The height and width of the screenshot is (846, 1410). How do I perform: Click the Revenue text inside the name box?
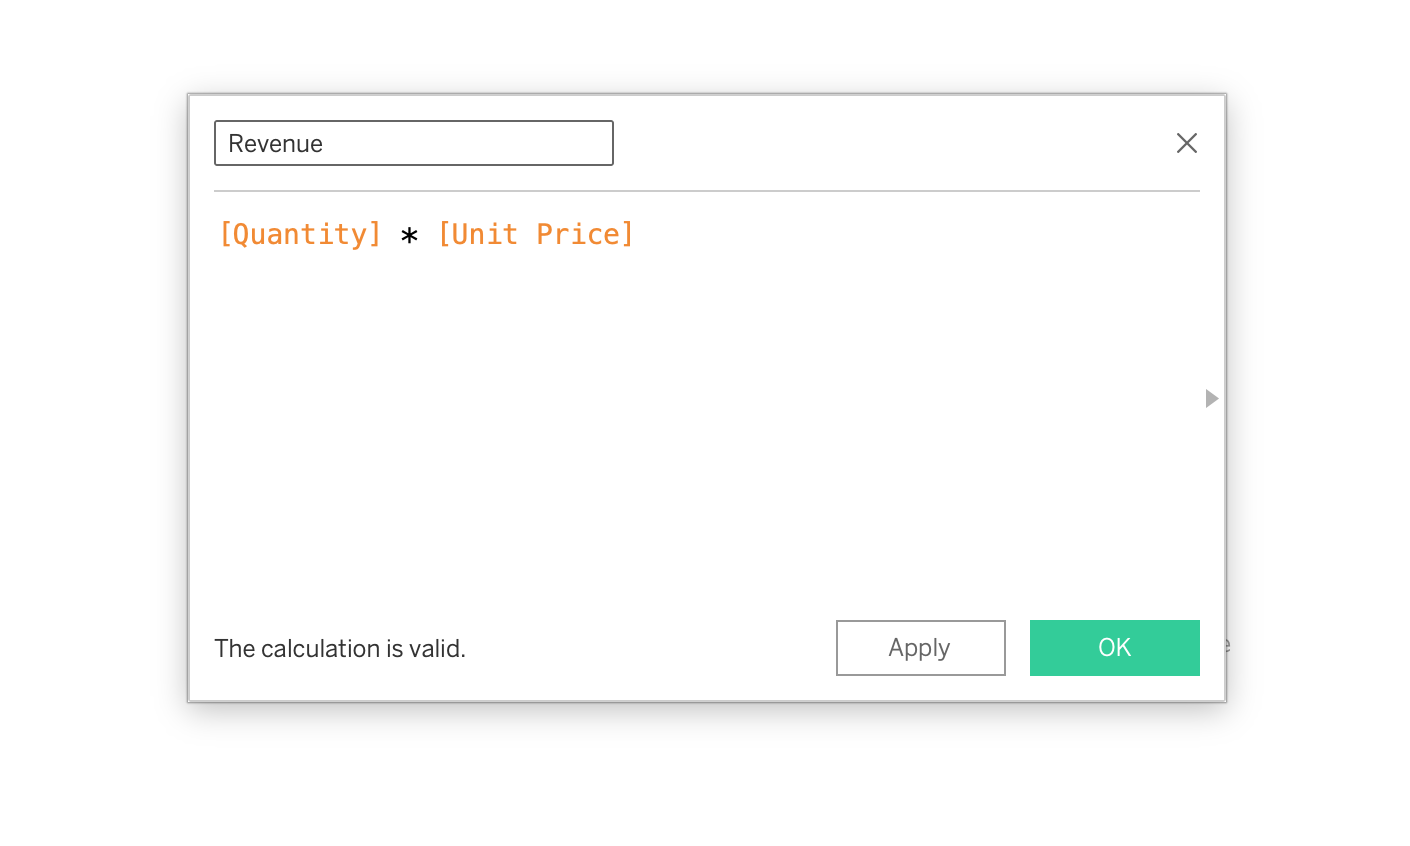[275, 143]
